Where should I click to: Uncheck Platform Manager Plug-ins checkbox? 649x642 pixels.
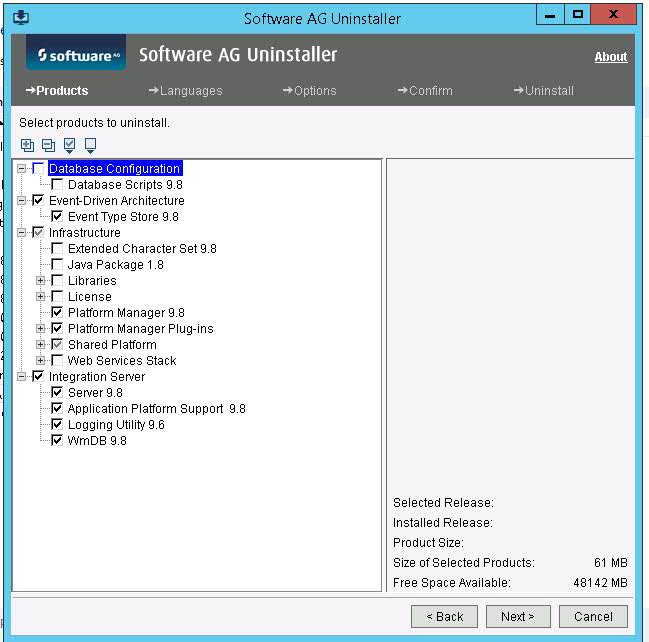tap(57, 329)
